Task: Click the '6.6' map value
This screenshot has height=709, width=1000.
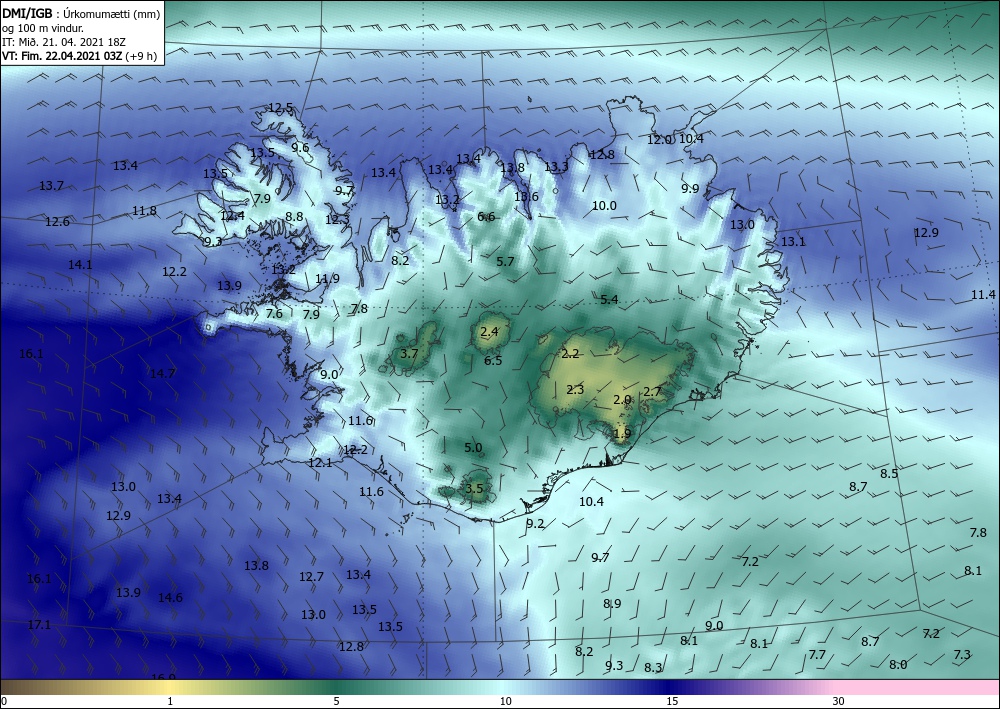Action: (486, 217)
